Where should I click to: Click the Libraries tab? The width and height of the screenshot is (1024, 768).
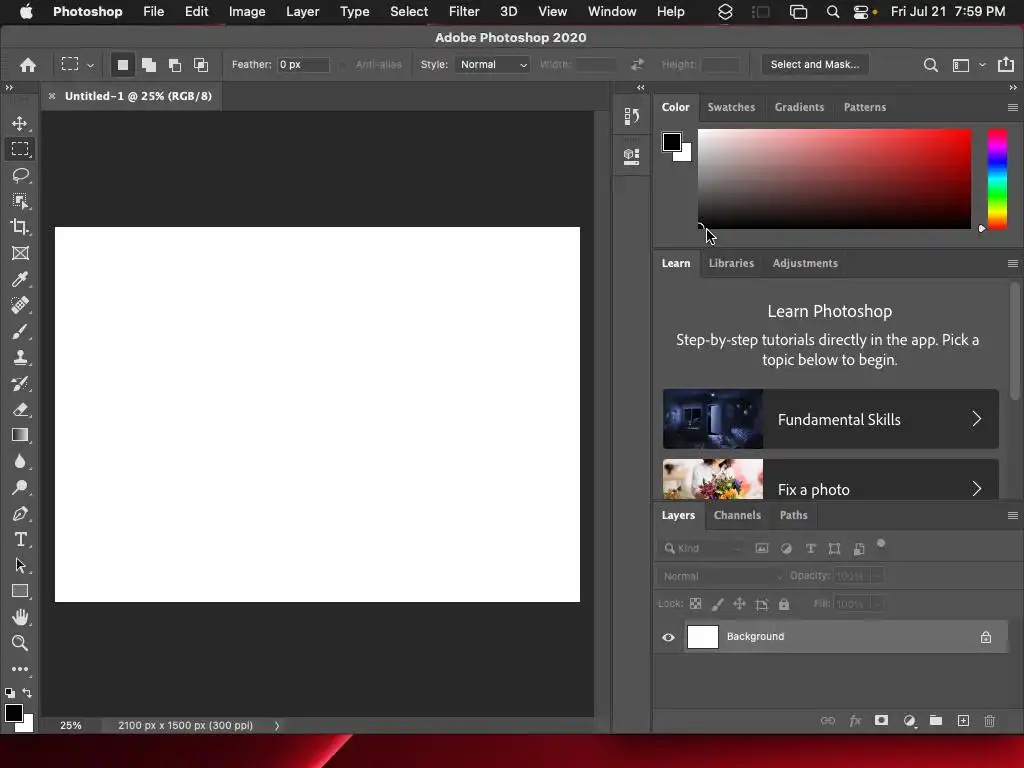point(731,263)
